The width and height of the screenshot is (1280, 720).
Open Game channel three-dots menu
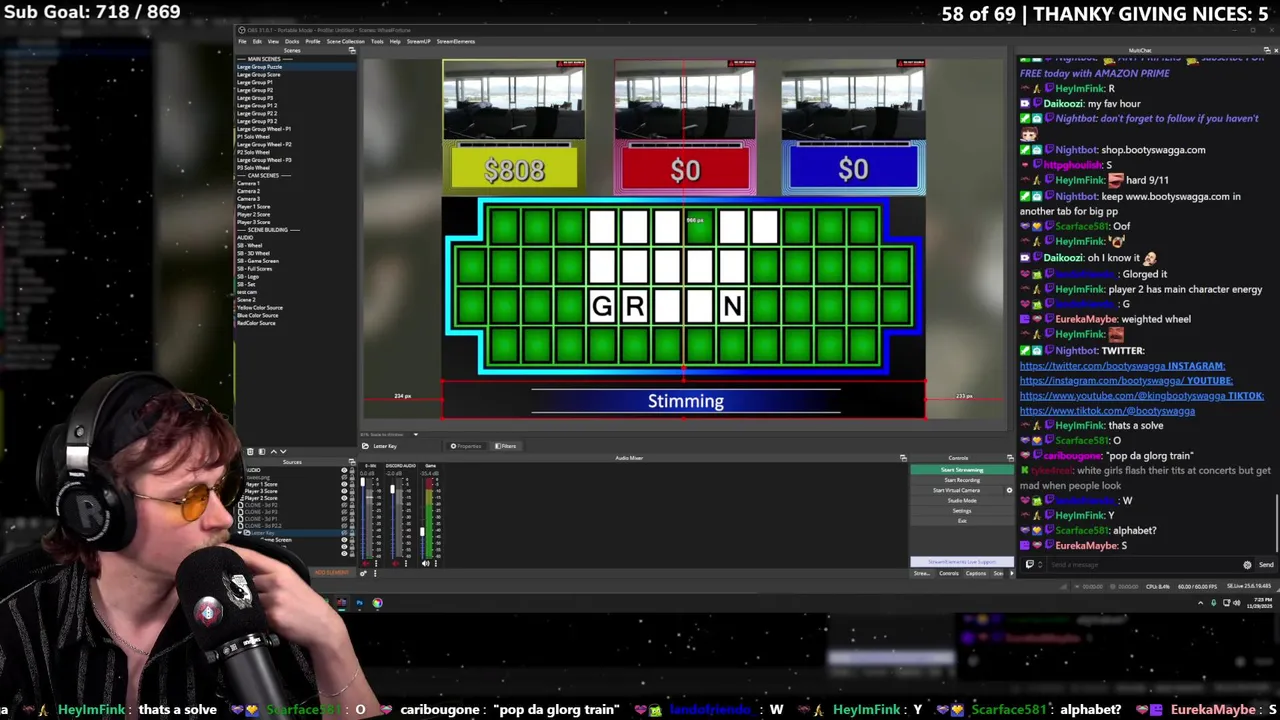click(x=436, y=563)
